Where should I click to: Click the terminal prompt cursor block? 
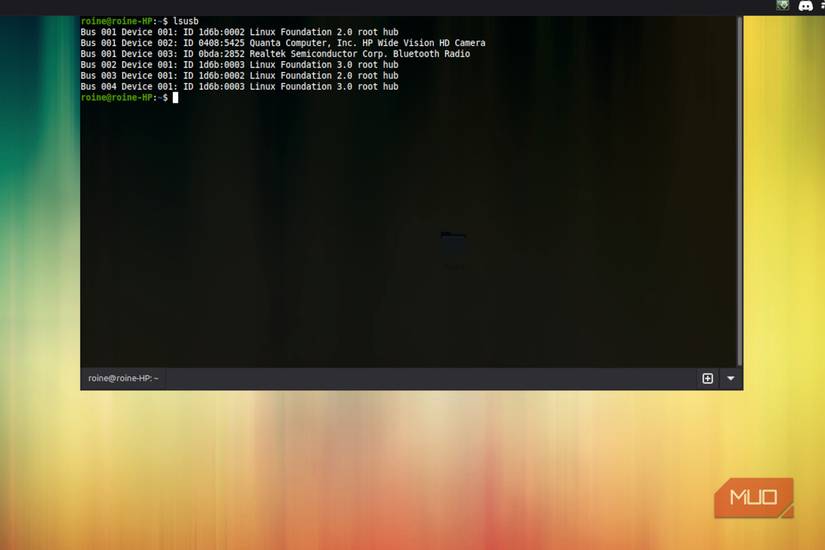176,97
